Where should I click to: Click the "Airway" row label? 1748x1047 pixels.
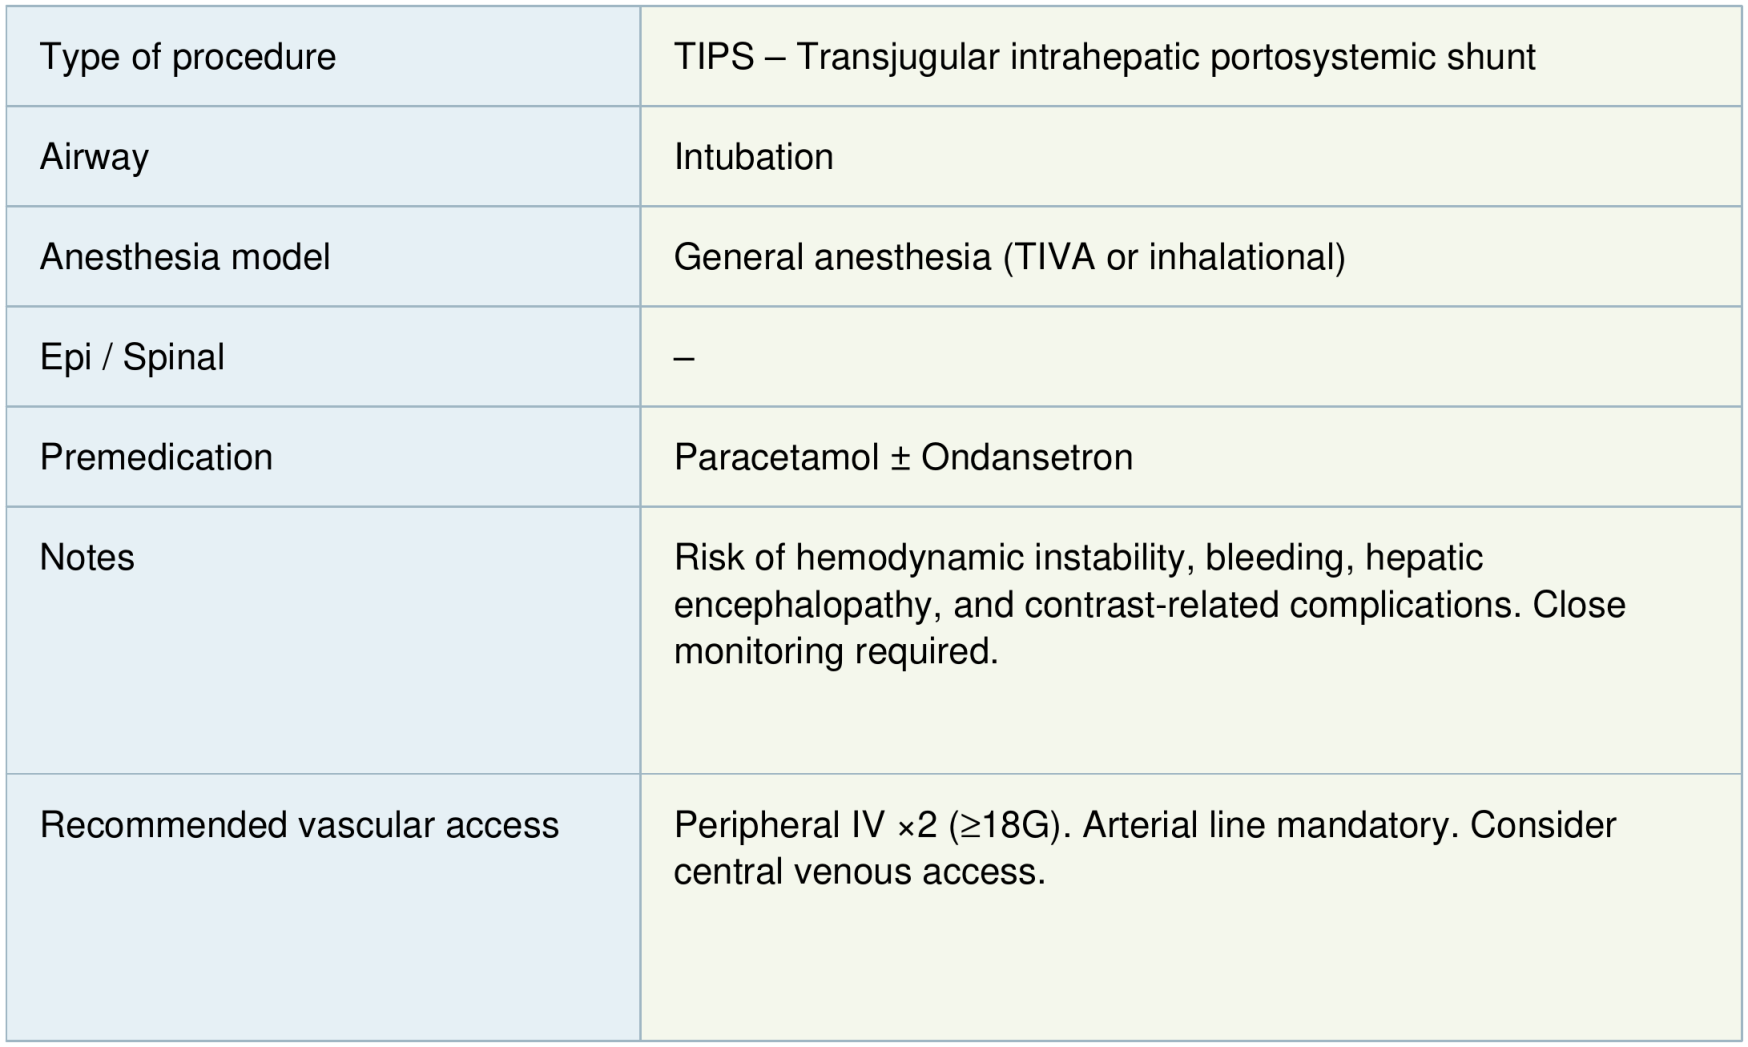click(94, 157)
